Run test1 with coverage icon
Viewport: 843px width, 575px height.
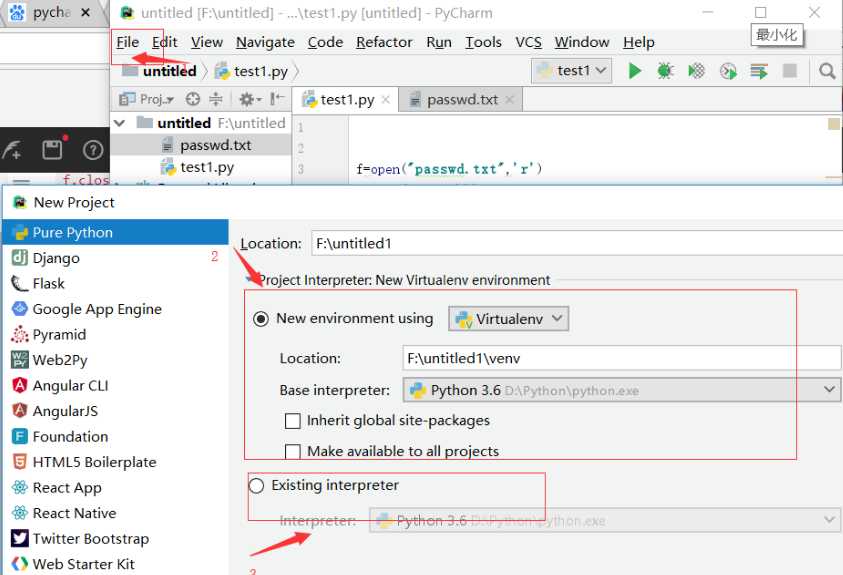696,71
